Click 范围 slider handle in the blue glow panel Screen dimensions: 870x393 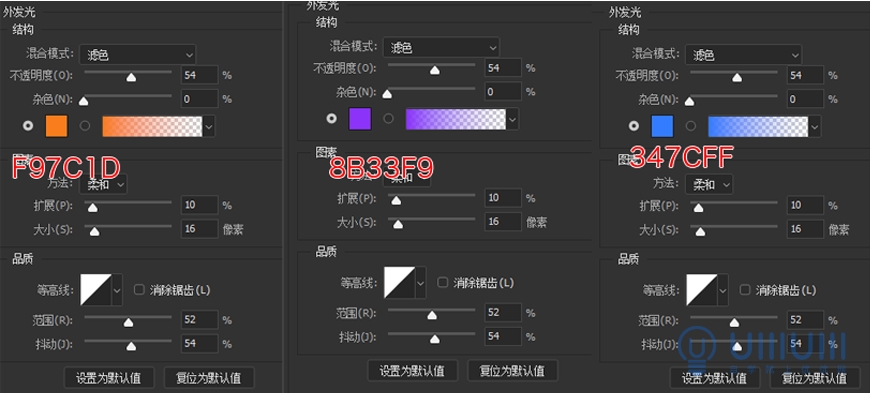734,323
